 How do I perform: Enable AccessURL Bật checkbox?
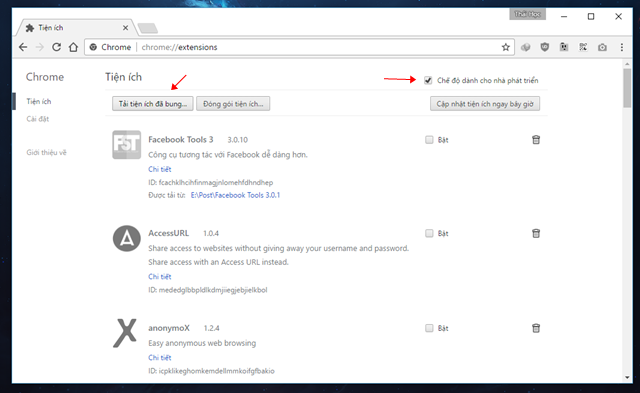coord(429,233)
